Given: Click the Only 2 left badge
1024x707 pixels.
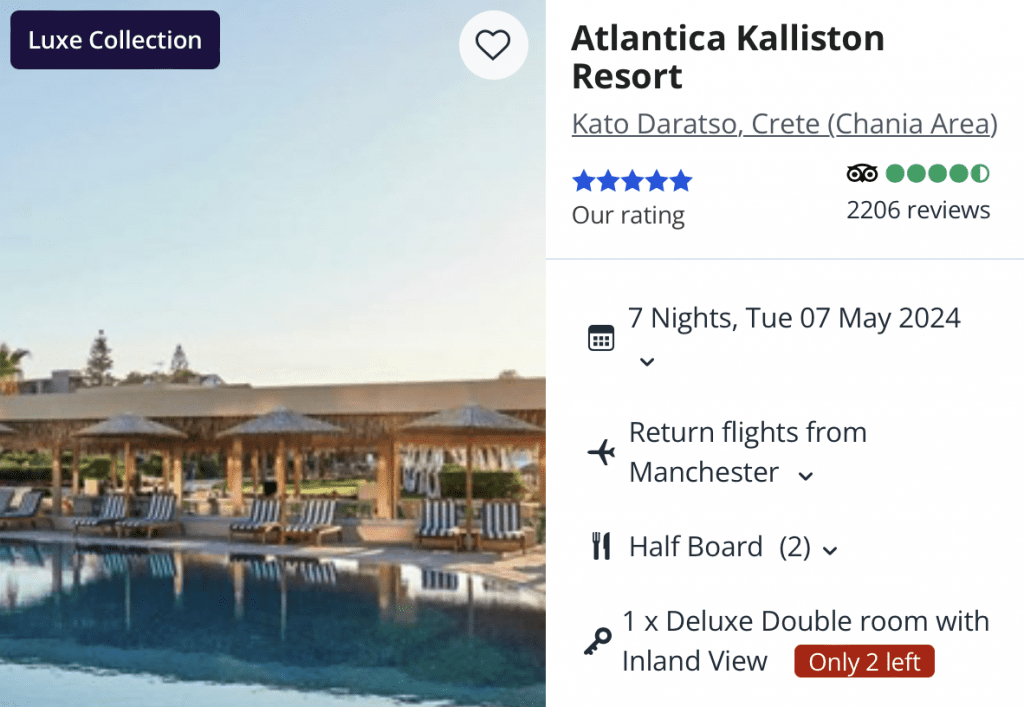Looking at the screenshot, I should point(864,662).
